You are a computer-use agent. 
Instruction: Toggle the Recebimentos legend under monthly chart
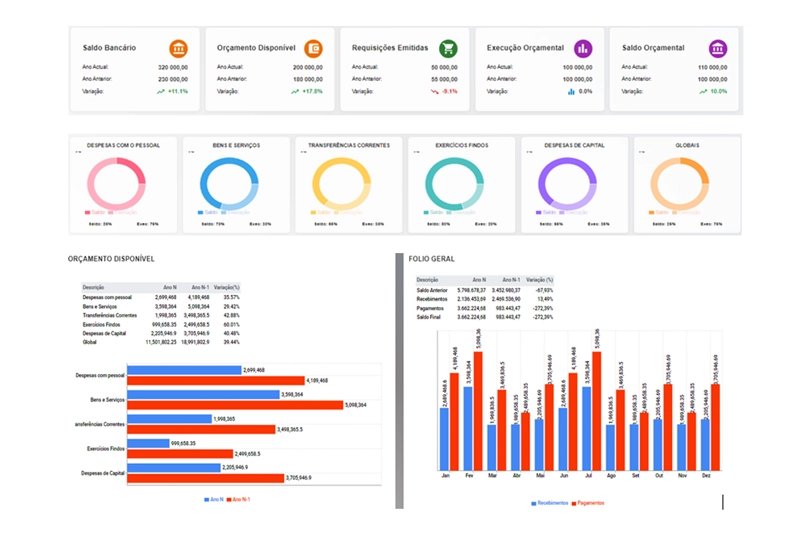point(549,503)
